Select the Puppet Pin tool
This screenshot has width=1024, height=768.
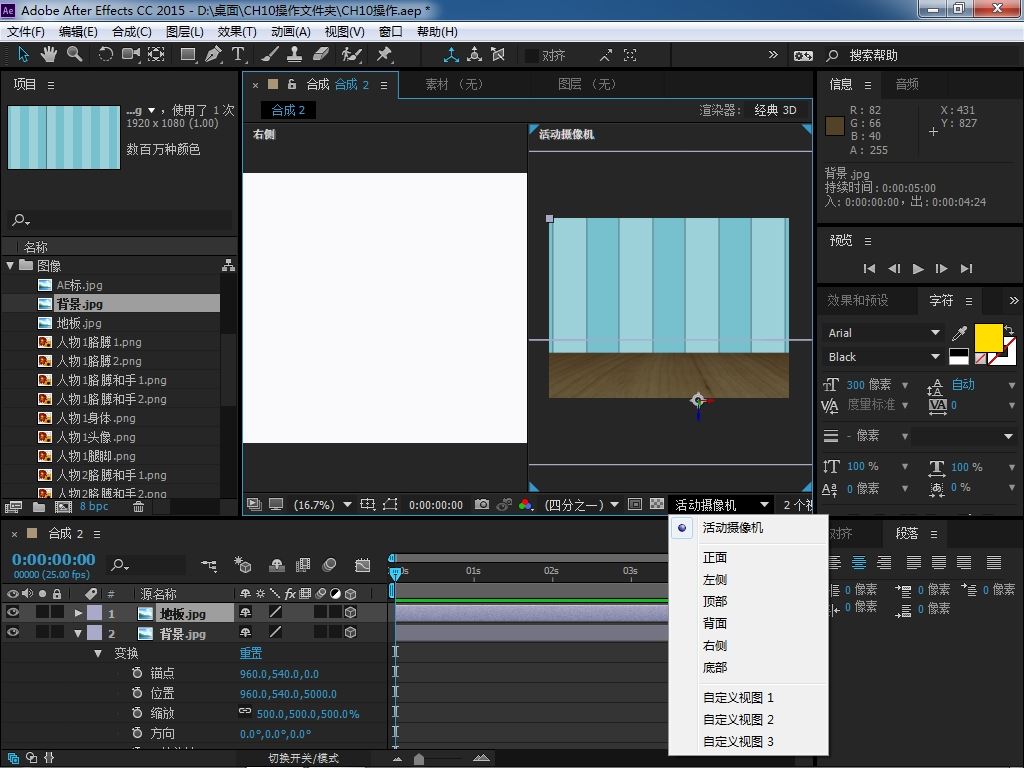(x=384, y=55)
